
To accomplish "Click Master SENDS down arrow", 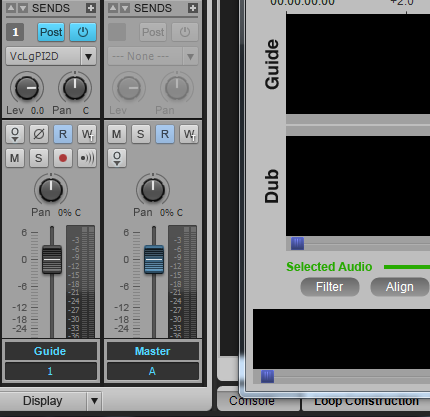I will coord(125,8).
